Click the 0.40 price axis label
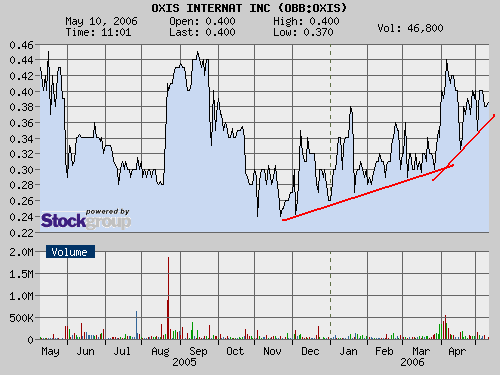This screenshot has width=500, height=375. 22,92
